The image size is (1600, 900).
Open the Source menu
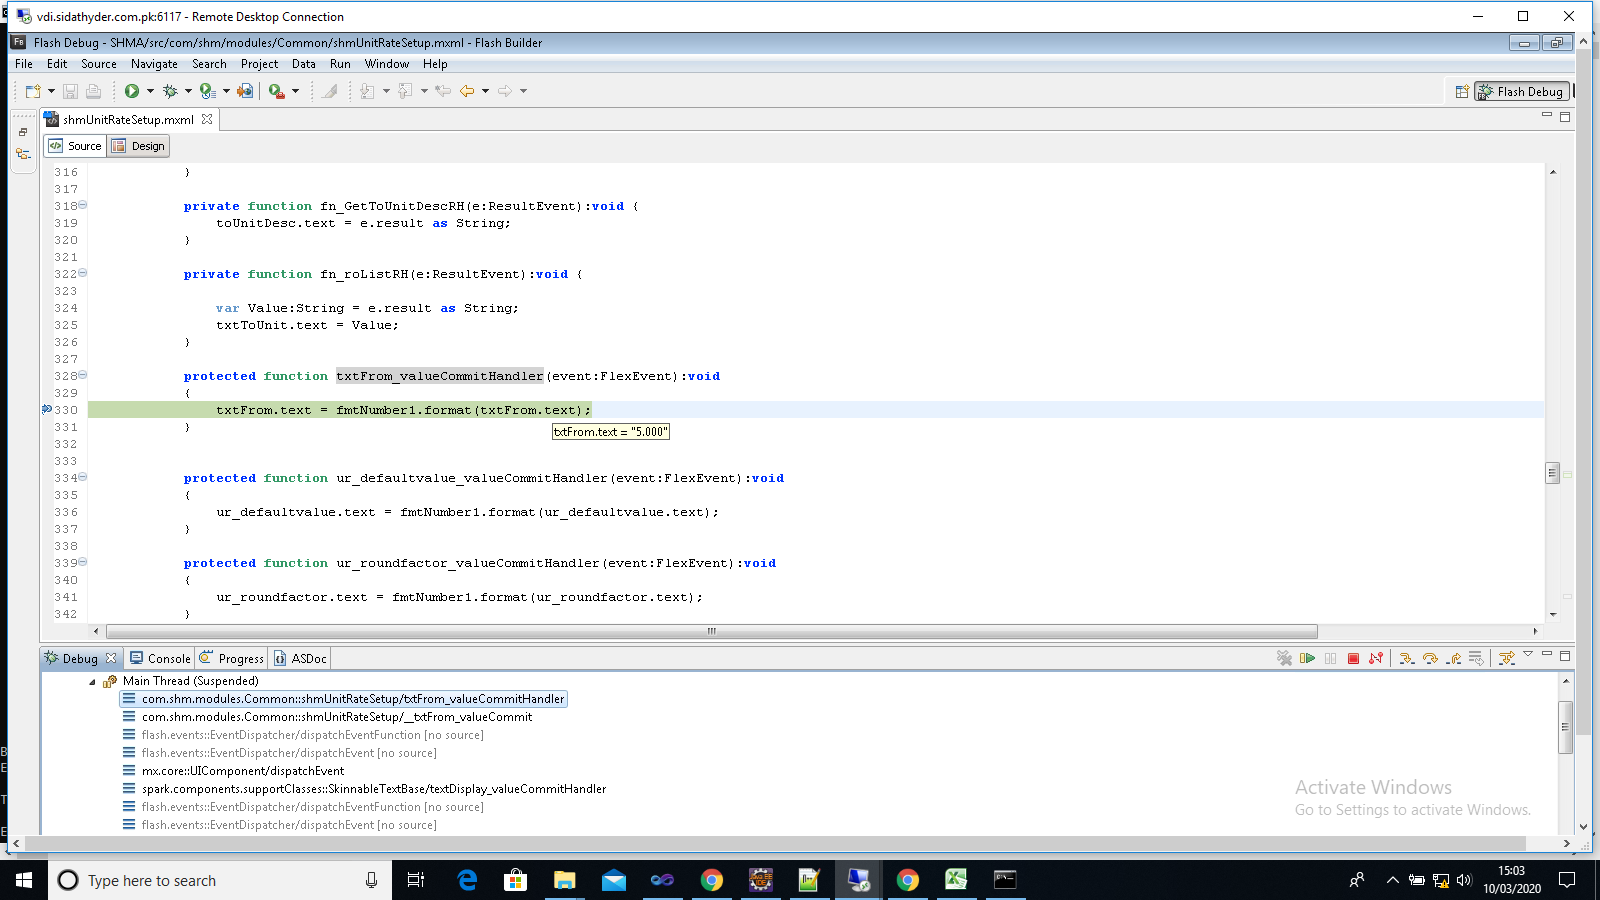[99, 64]
